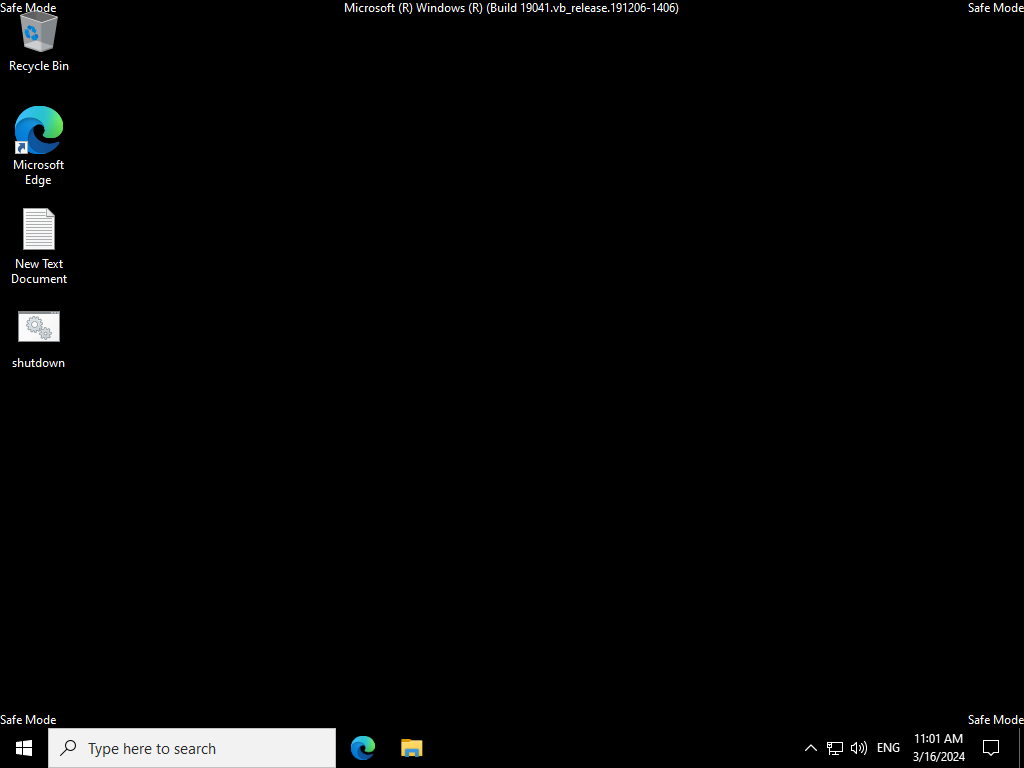Open the Windows Start menu
The width and height of the screenshot is (1024, 768).
(x=24, y=748)
